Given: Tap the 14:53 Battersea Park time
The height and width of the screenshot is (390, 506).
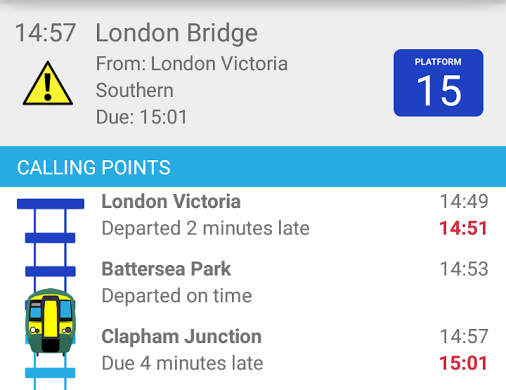Looking at the screenshot, I should tap(464, 269).
